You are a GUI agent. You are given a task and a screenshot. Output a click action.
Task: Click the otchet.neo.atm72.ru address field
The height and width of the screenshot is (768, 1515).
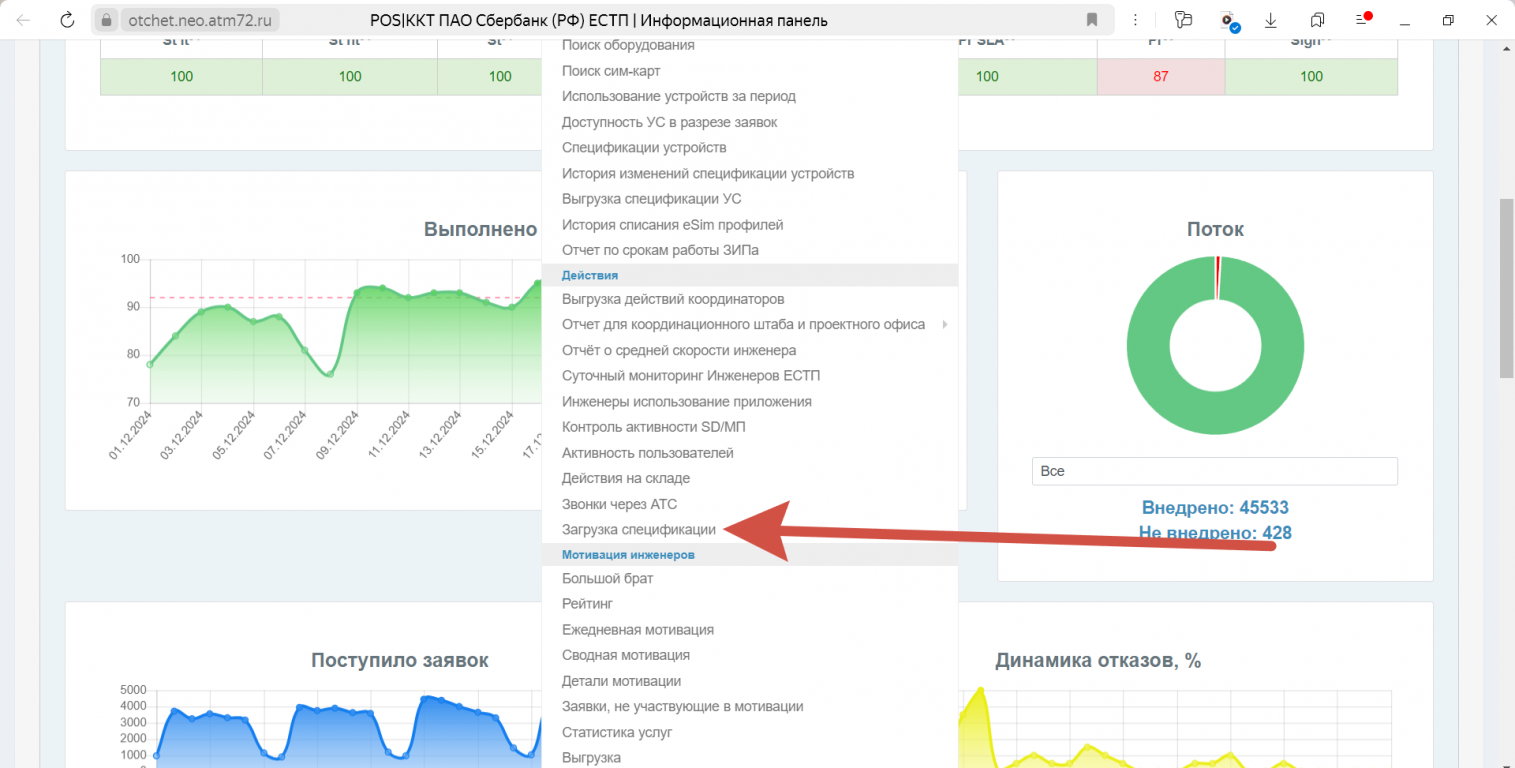[200, 20]
